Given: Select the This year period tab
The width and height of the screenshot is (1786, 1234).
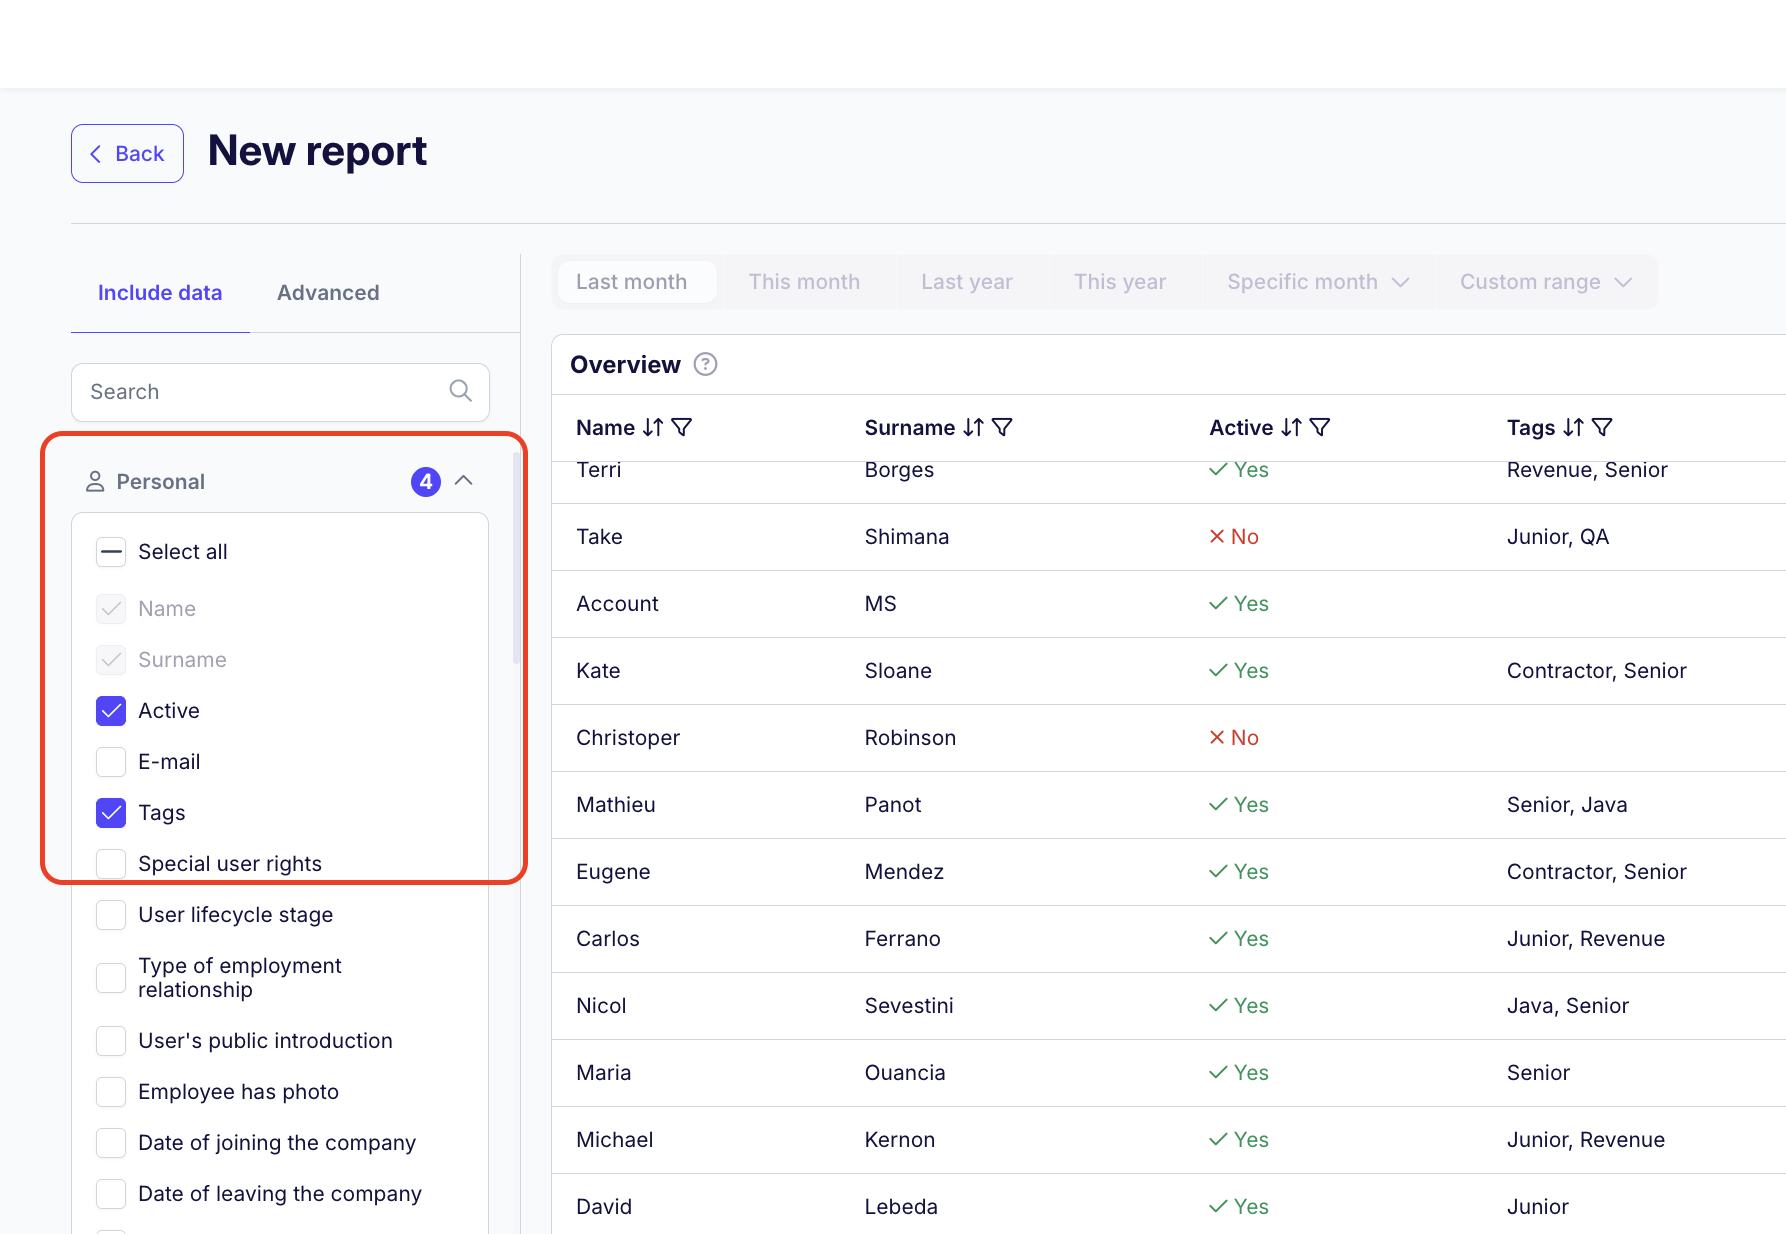Looking at the screenshot, I should [x=1119, y=282].
